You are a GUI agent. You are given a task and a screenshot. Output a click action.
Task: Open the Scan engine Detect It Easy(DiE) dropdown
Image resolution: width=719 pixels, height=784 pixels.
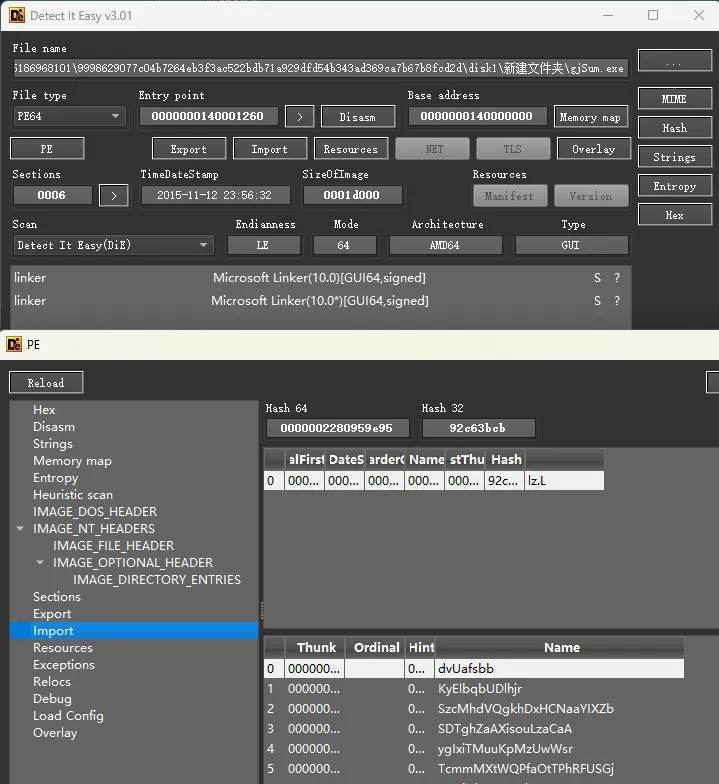click(114, 246)
